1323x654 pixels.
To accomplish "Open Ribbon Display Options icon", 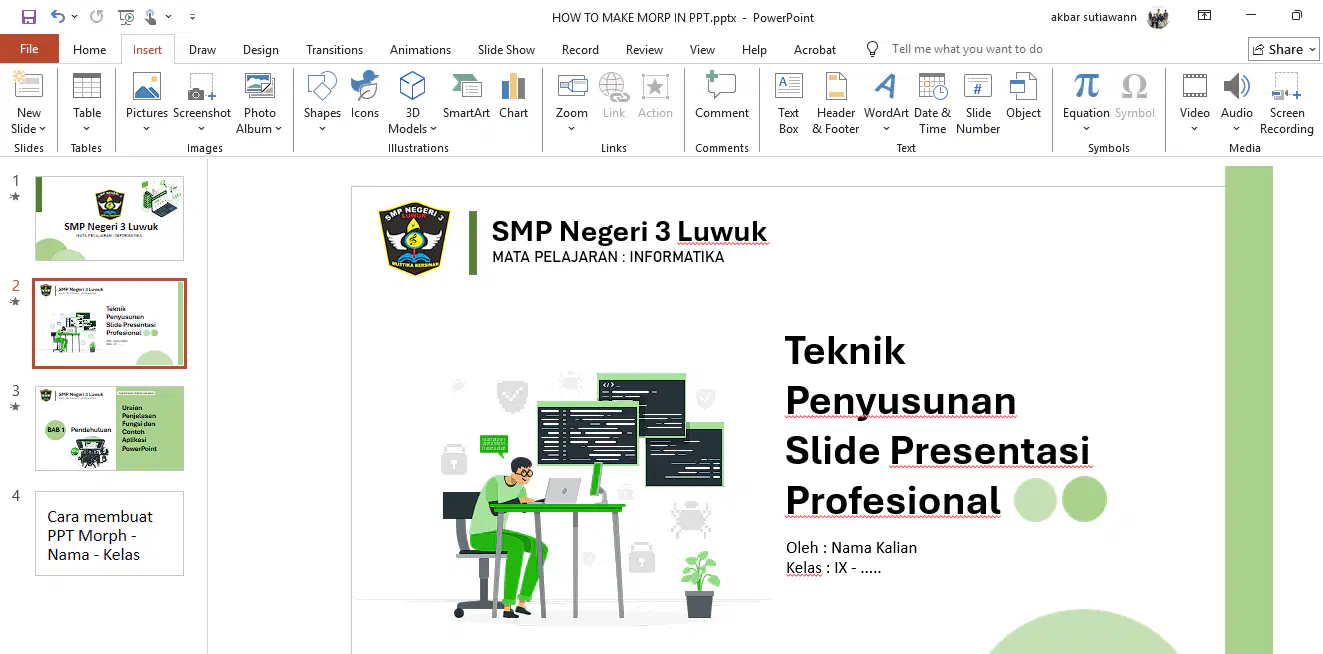I will pyautogui.click(x=1204, y=16).
